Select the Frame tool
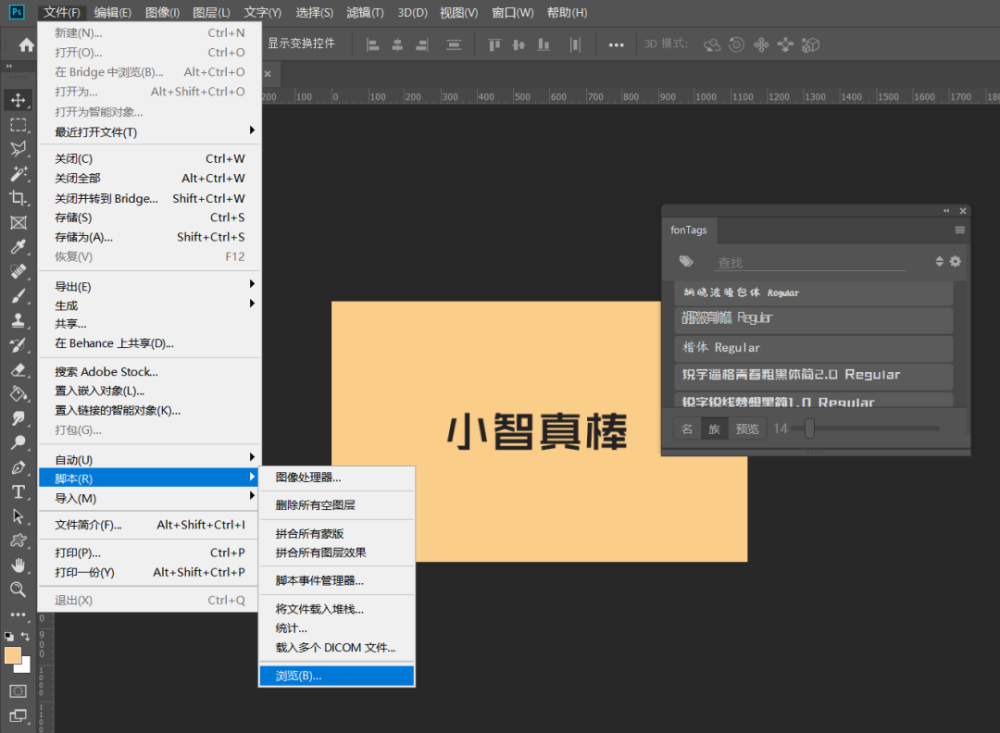 (18, 222)
